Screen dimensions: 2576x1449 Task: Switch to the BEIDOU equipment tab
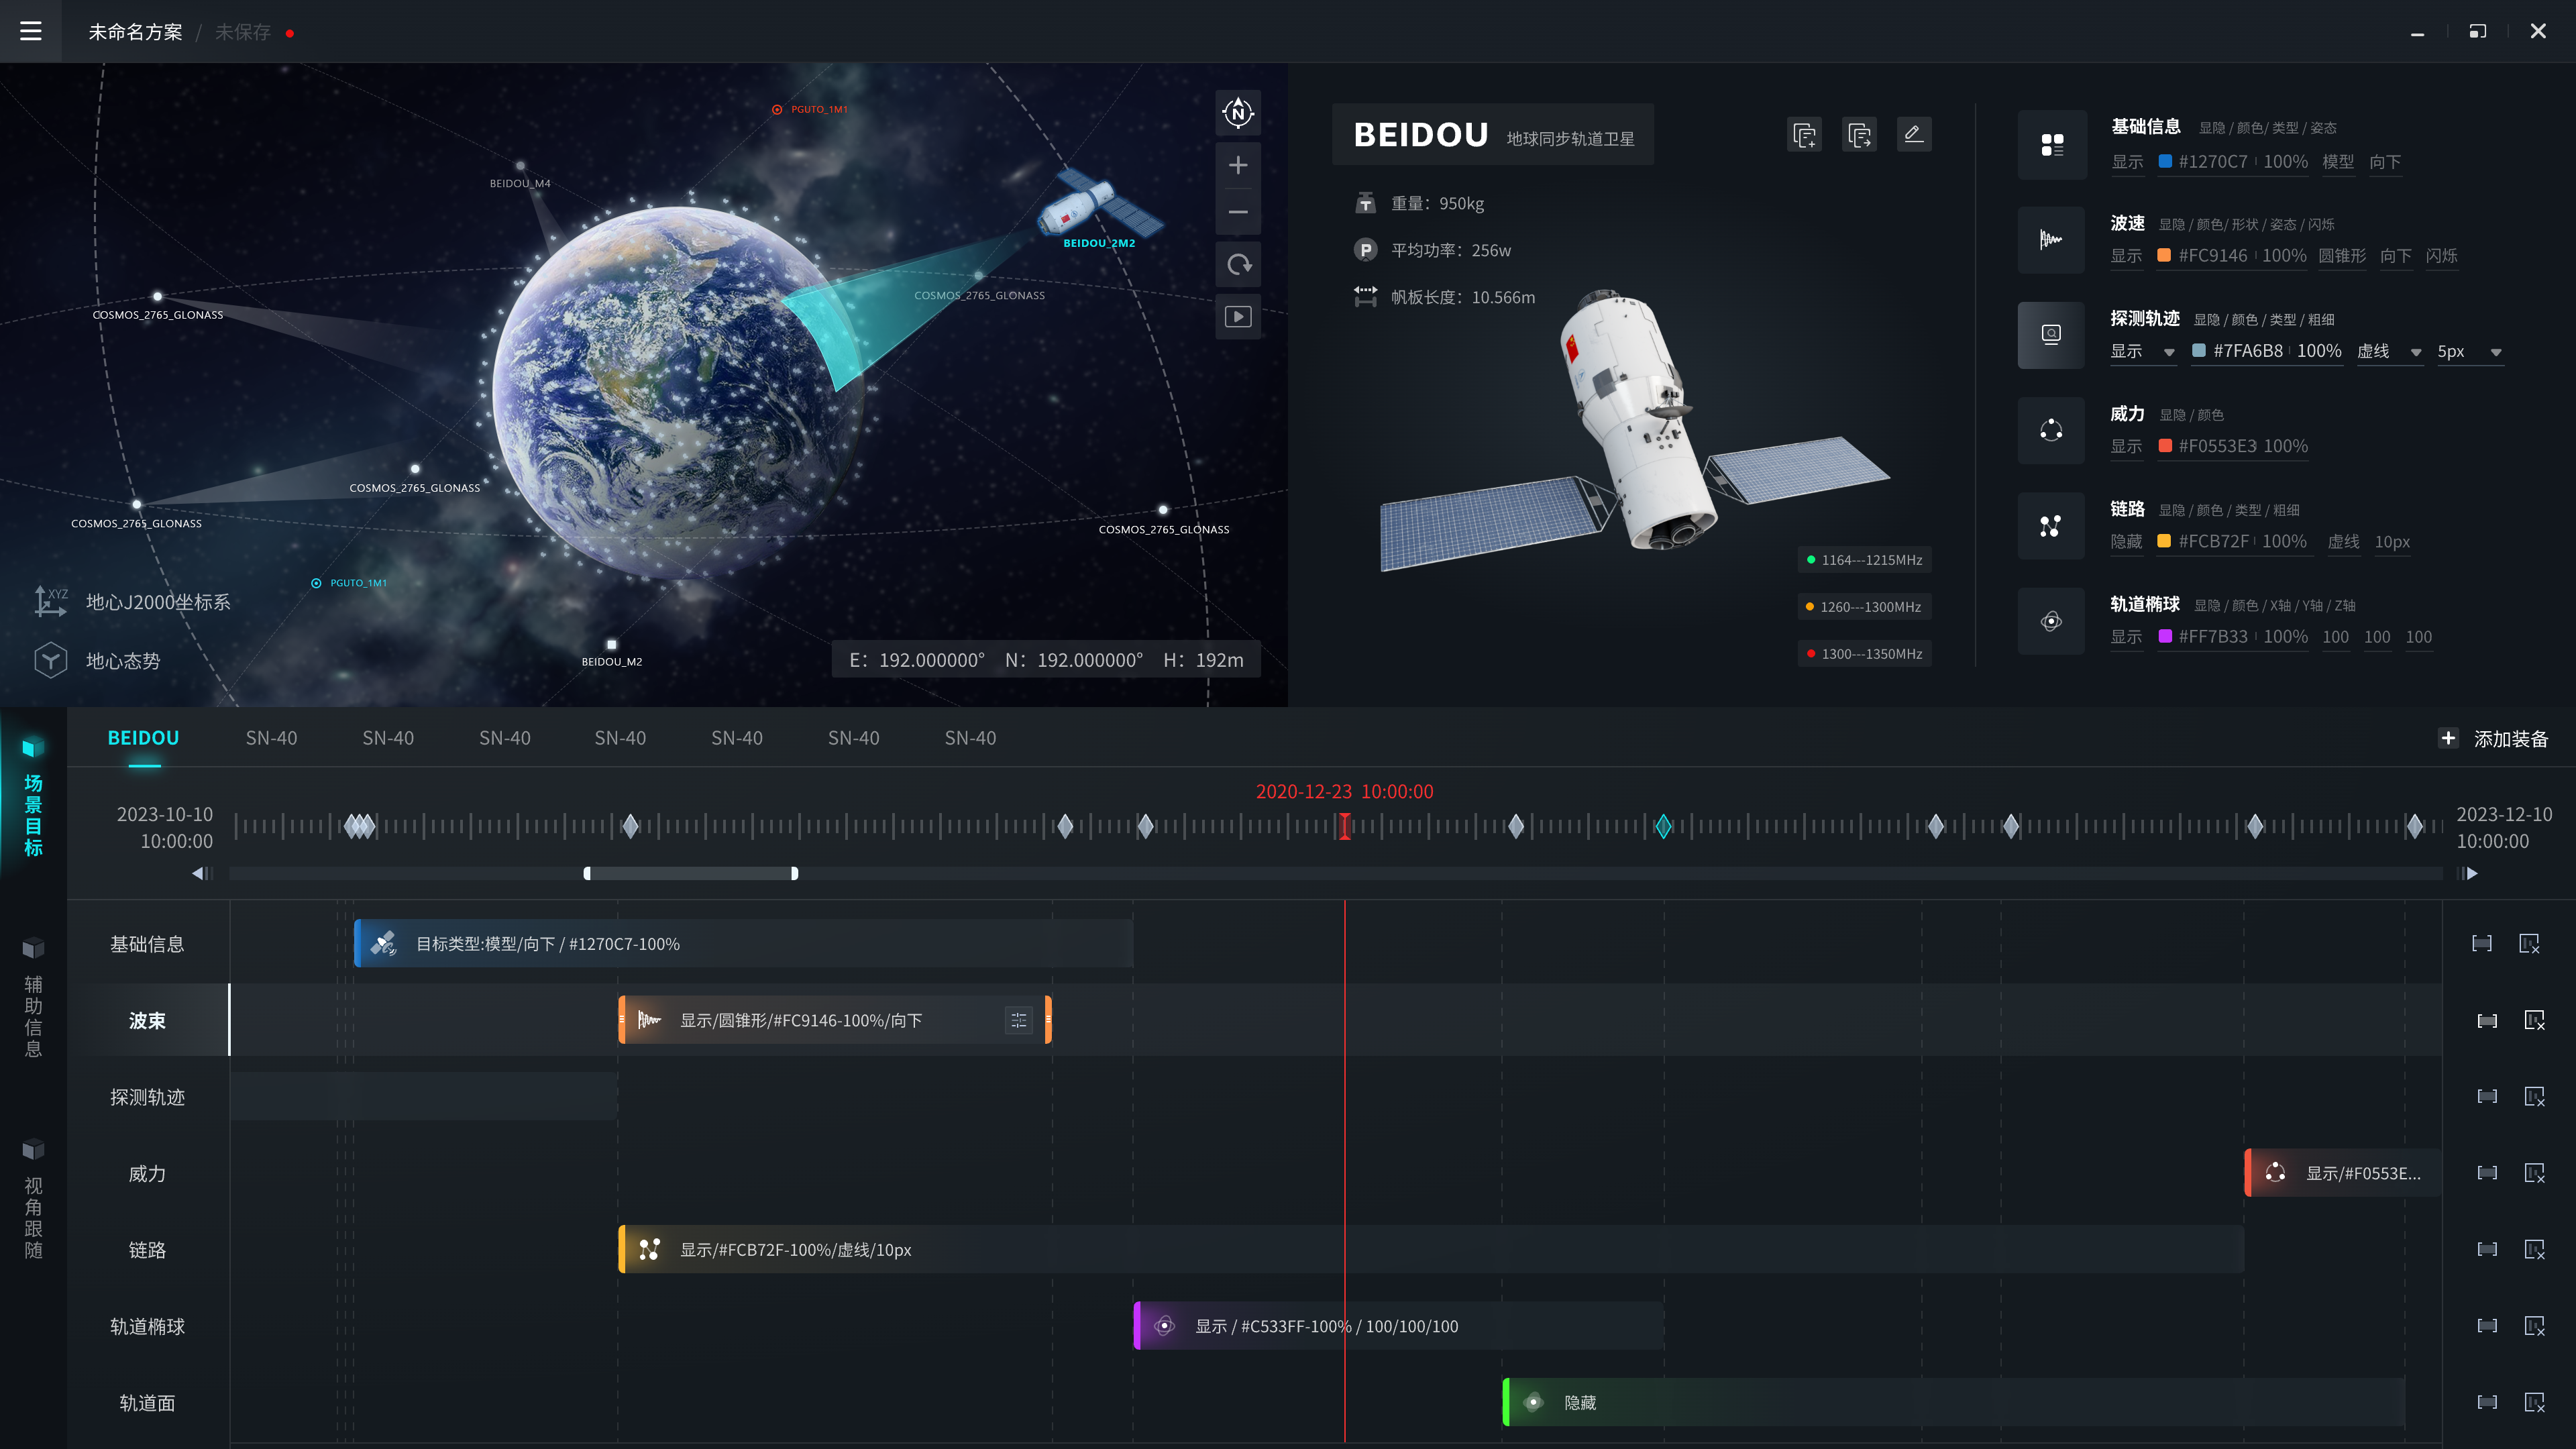pos(143,738)
